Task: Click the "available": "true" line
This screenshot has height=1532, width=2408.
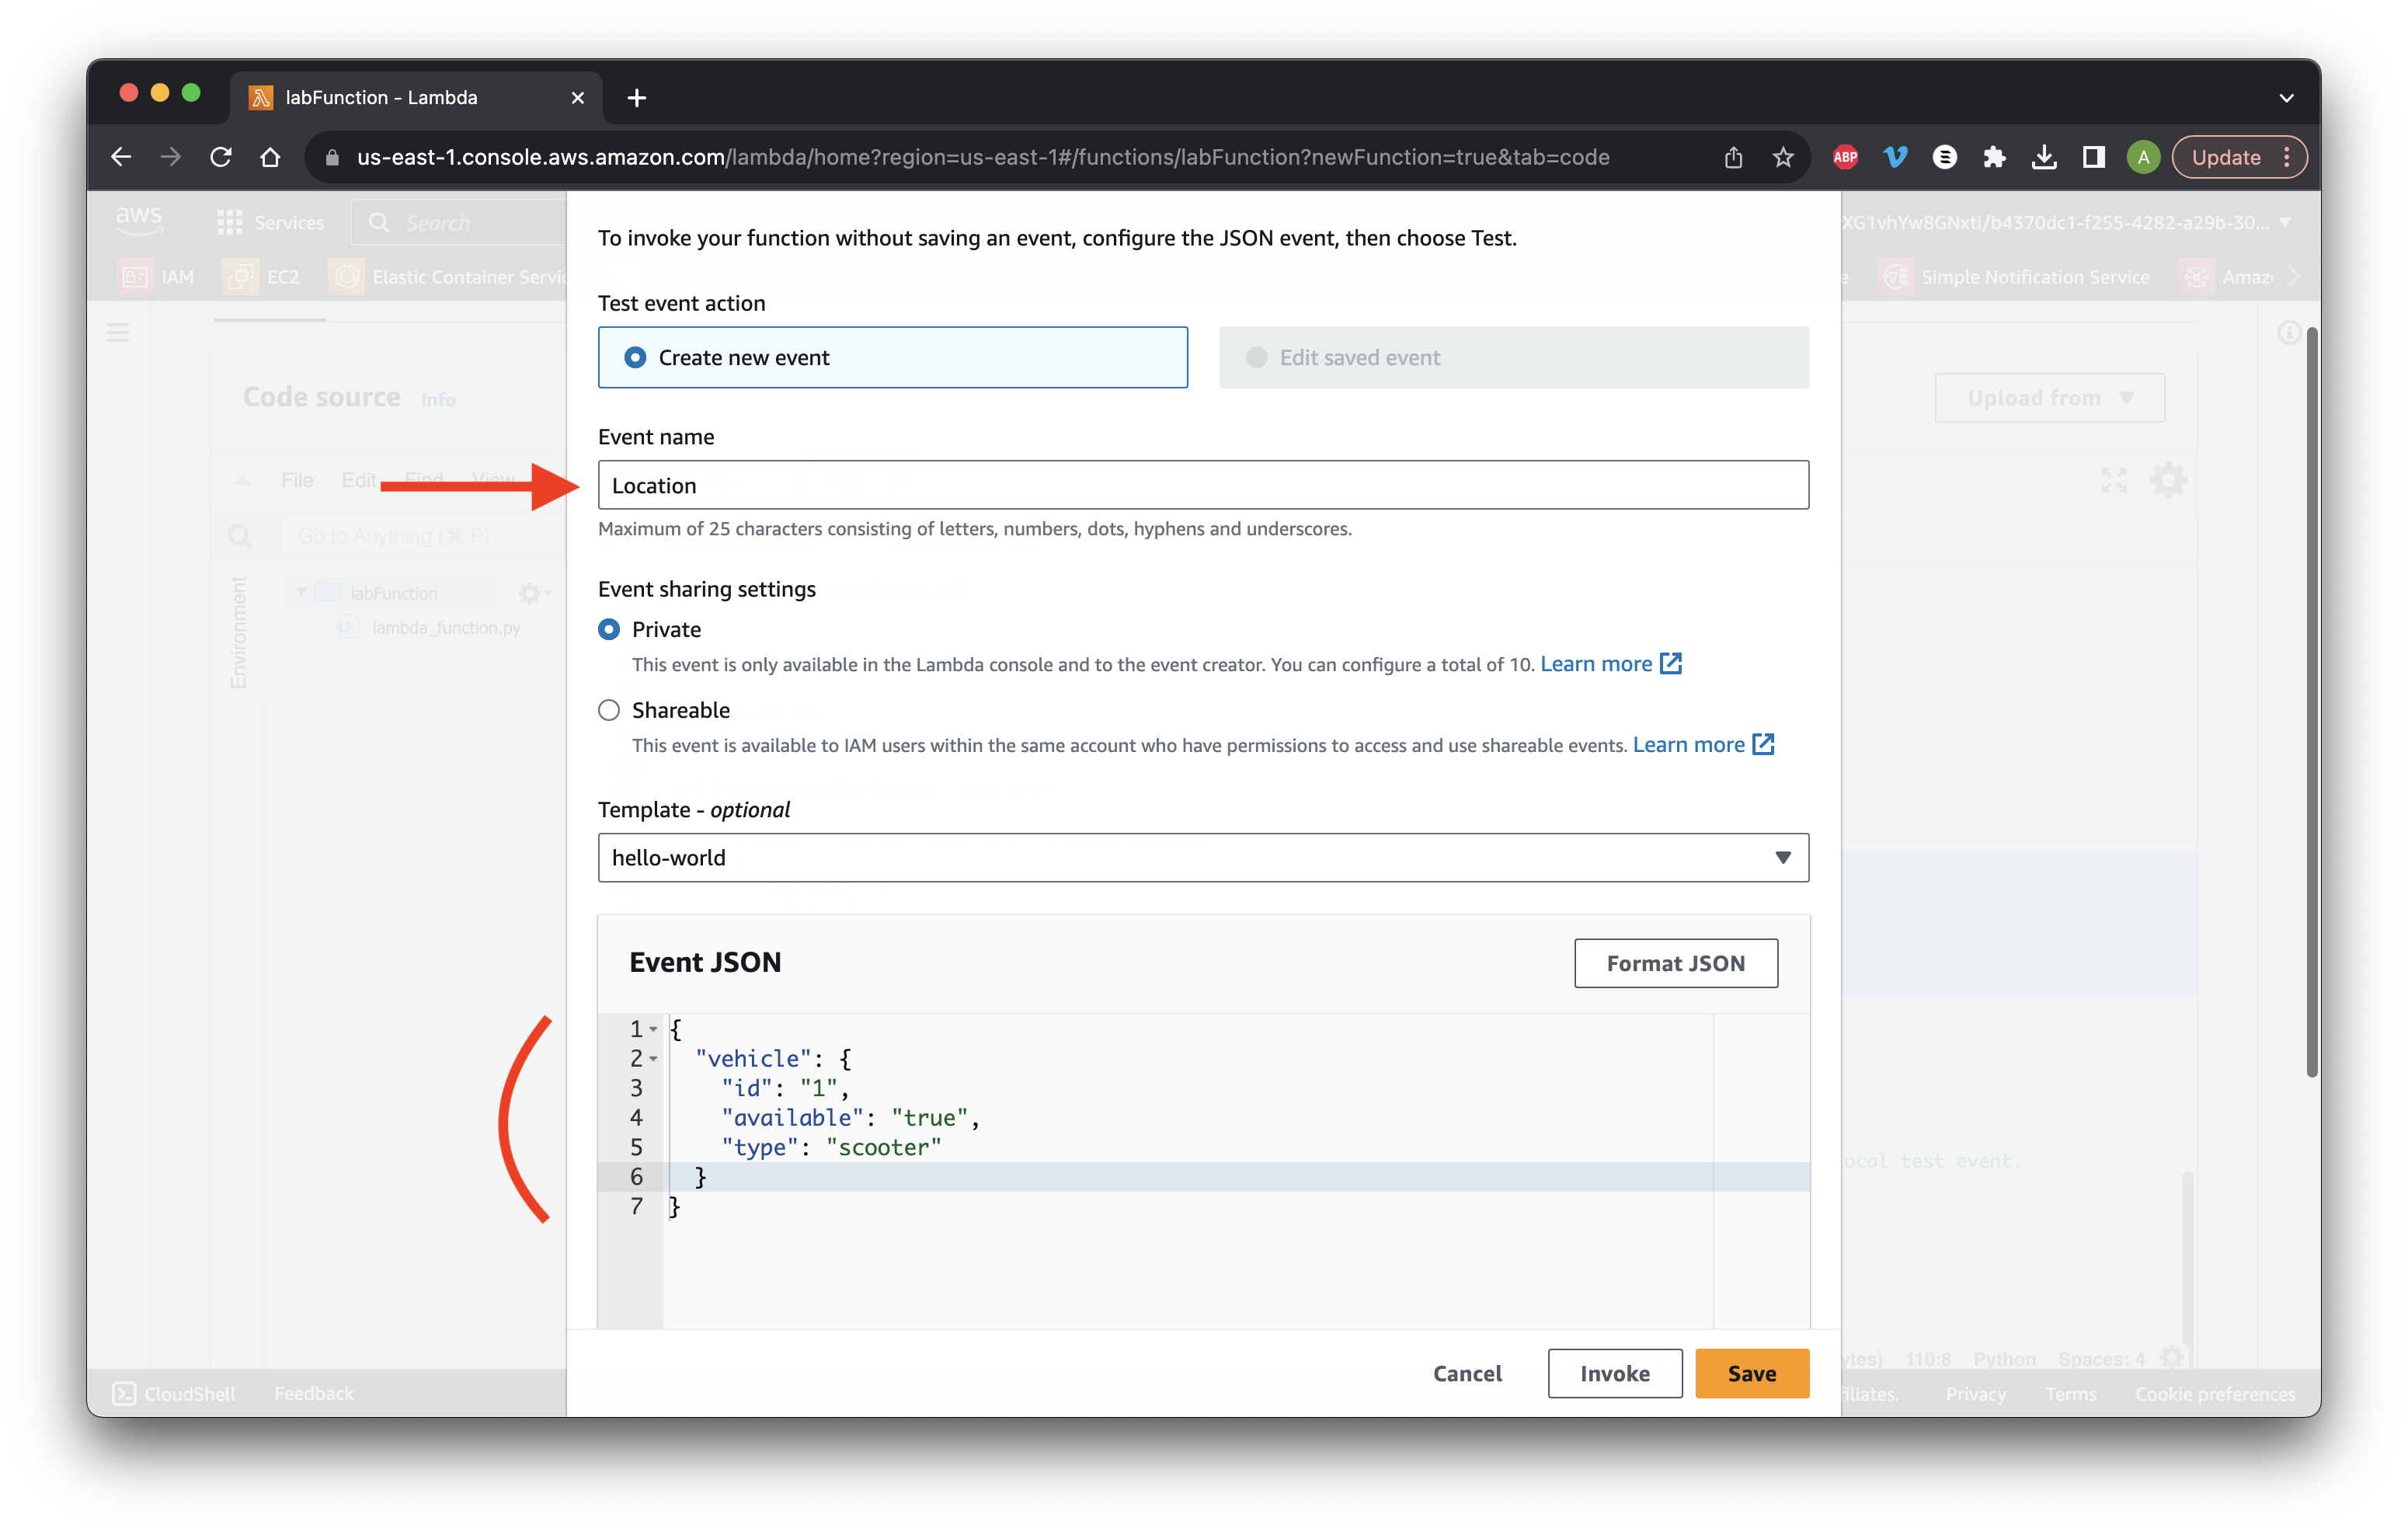Action: tap(850, 1117)
